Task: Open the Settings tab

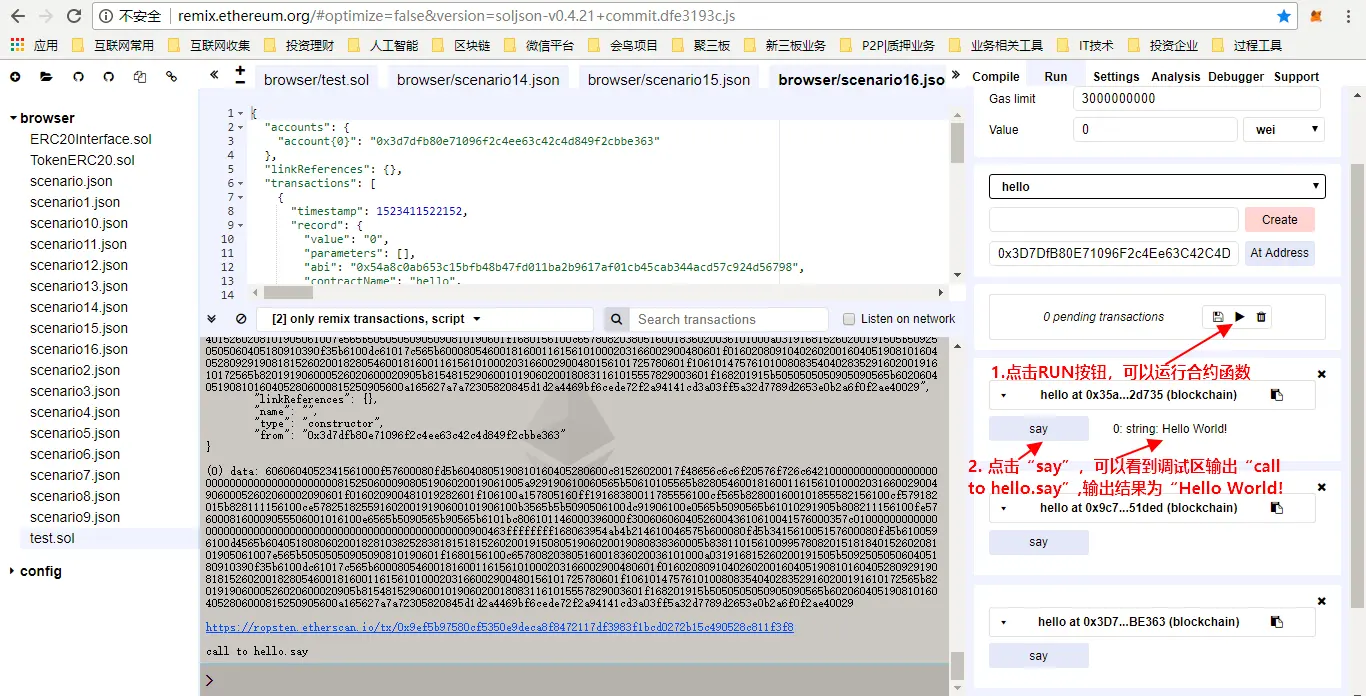Action: [1116, 77]
